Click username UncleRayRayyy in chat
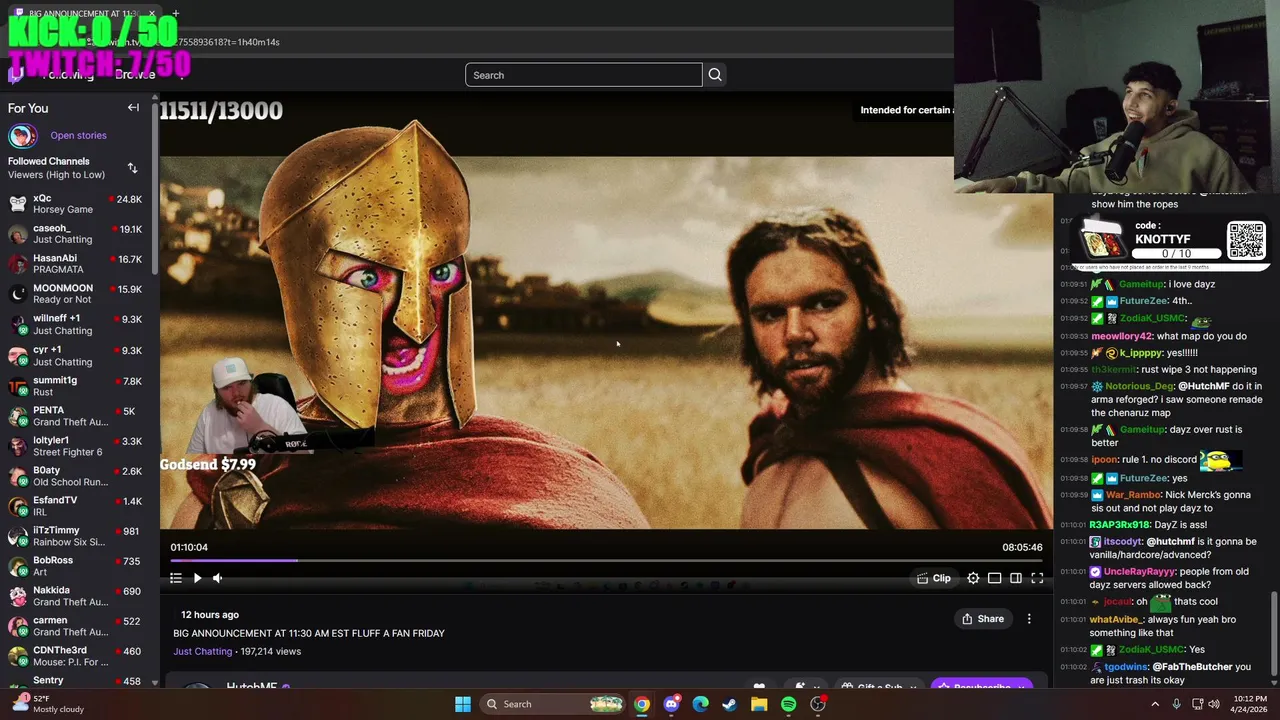The image size is (1280, 720). pyautogui.click(x=1140, y=572)
